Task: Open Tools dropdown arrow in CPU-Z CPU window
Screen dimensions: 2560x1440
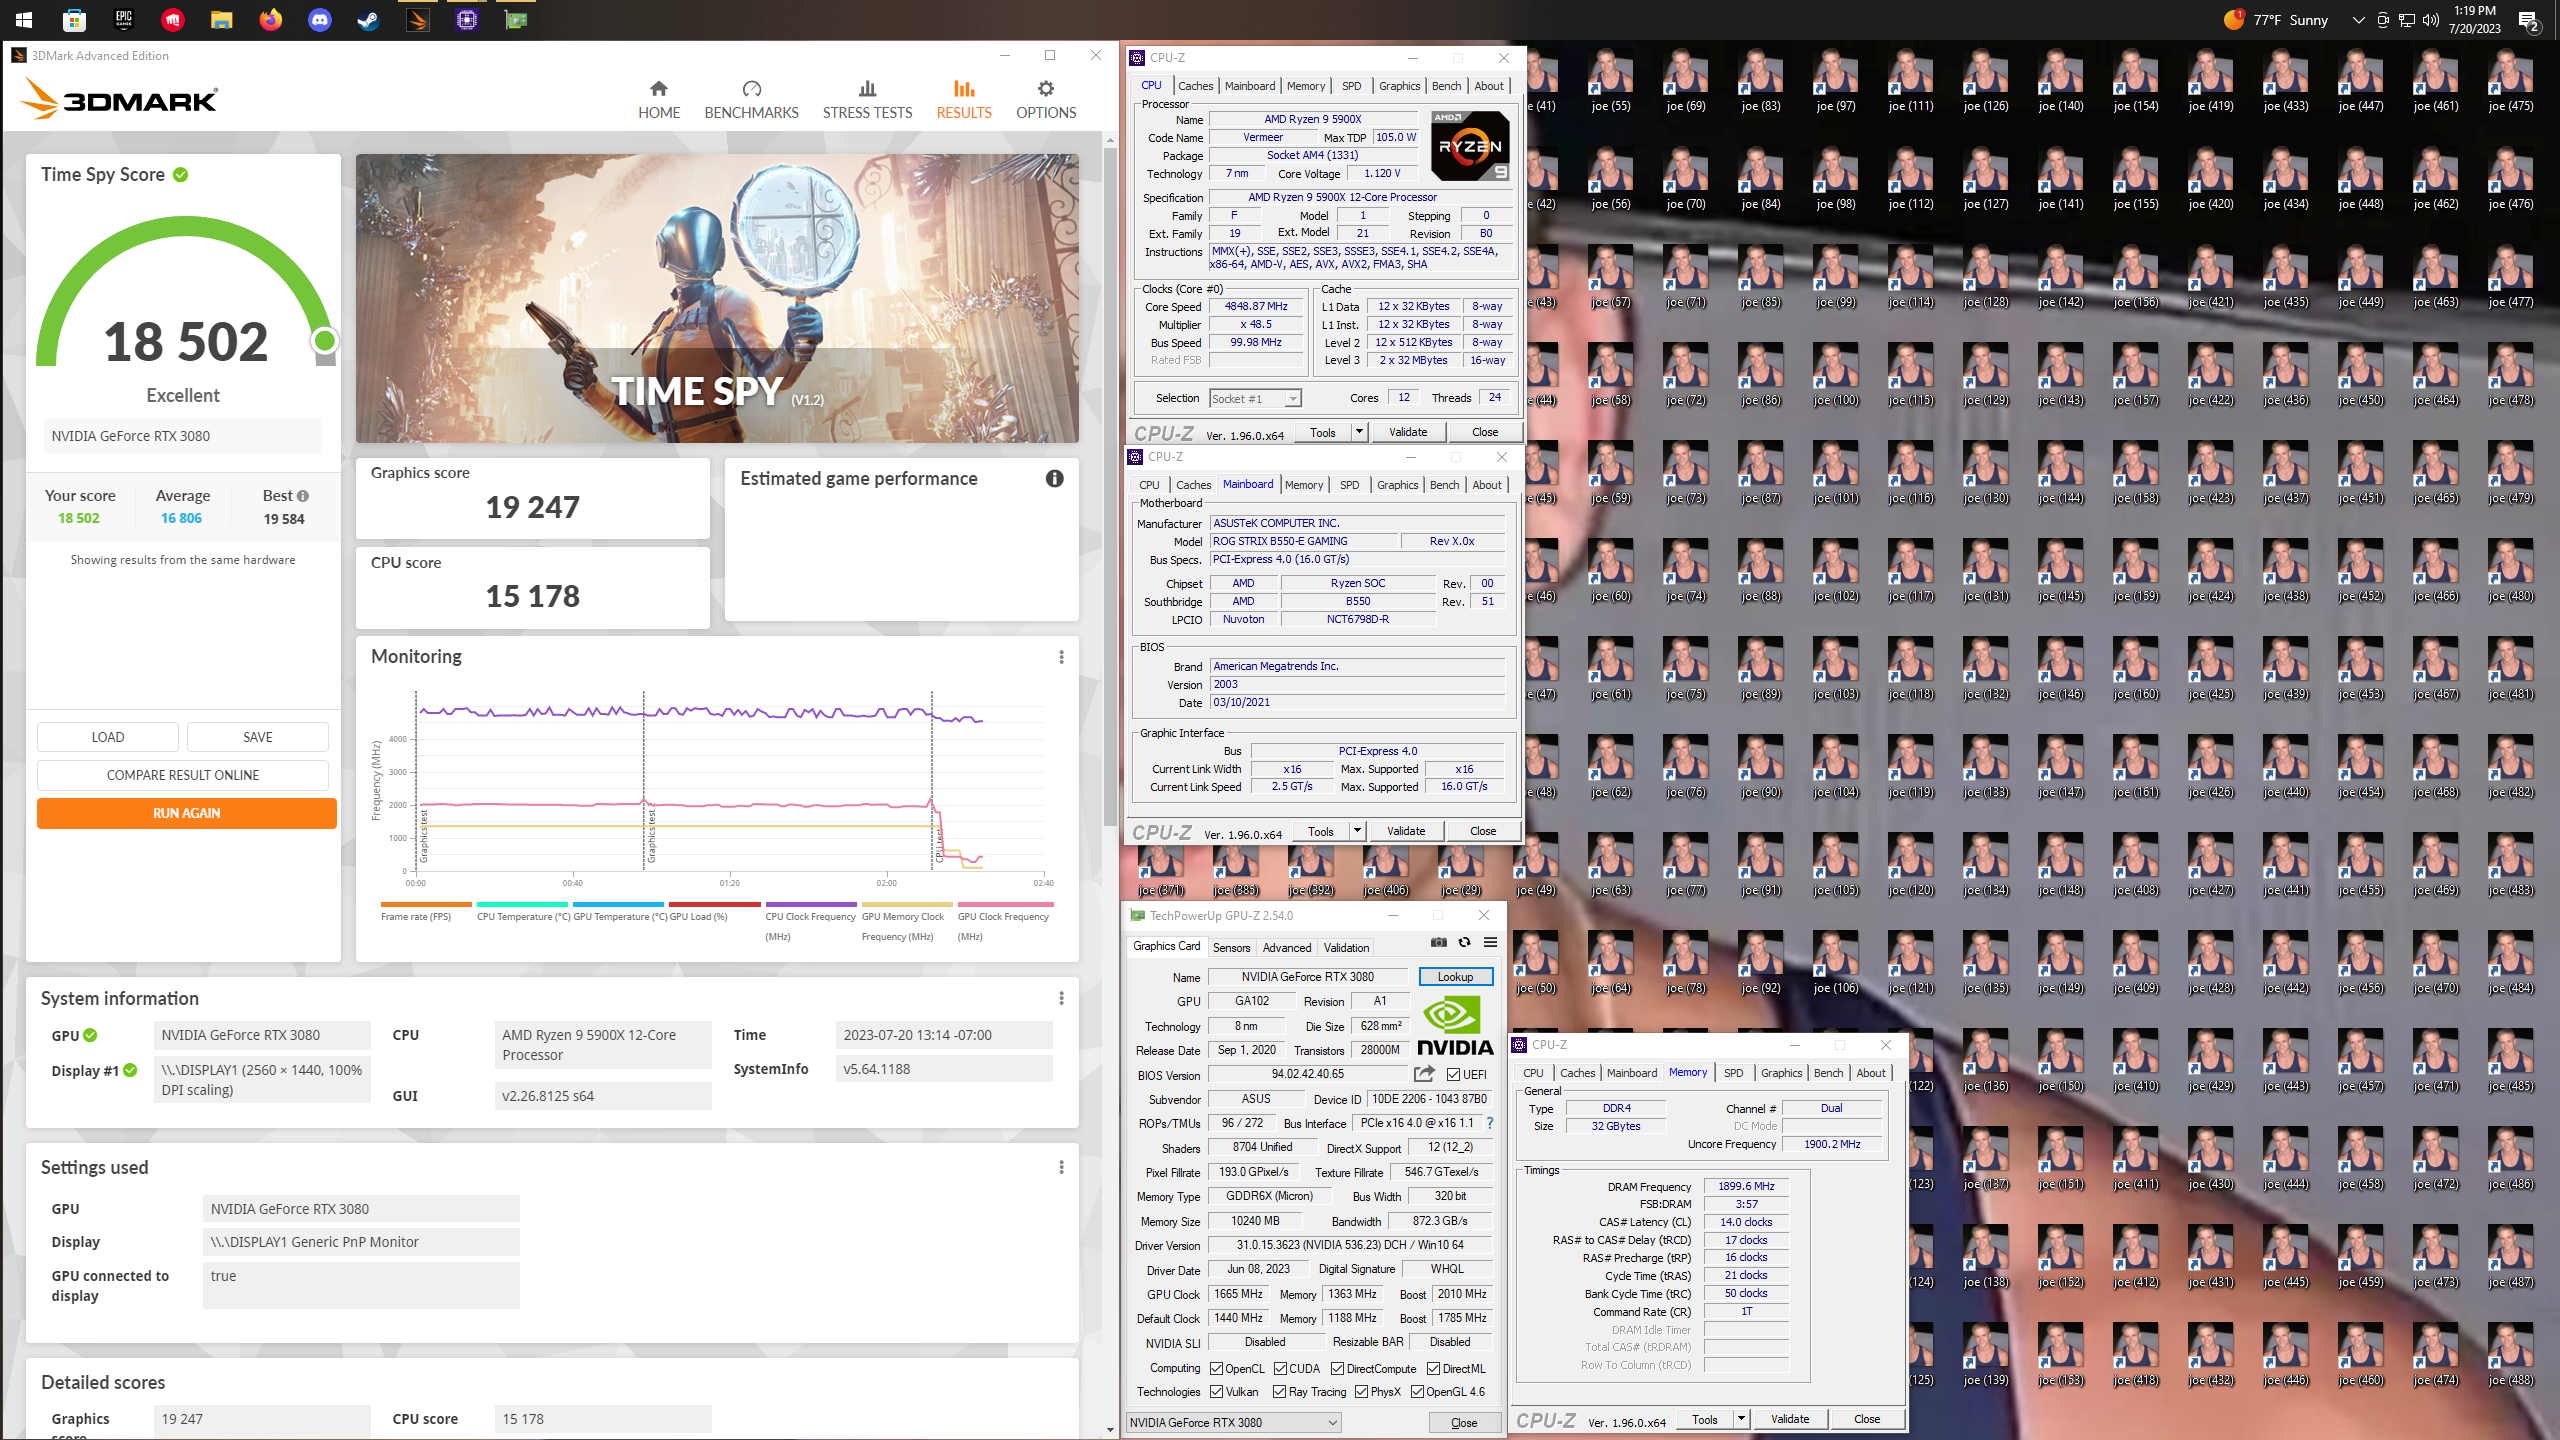Action: (x=1359, y=432)
